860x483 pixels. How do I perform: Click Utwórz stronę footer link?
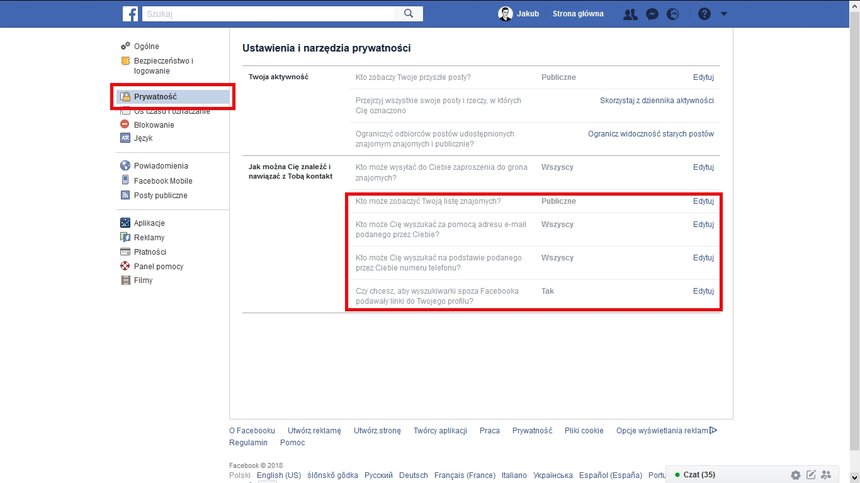click(x=377, y=430)
